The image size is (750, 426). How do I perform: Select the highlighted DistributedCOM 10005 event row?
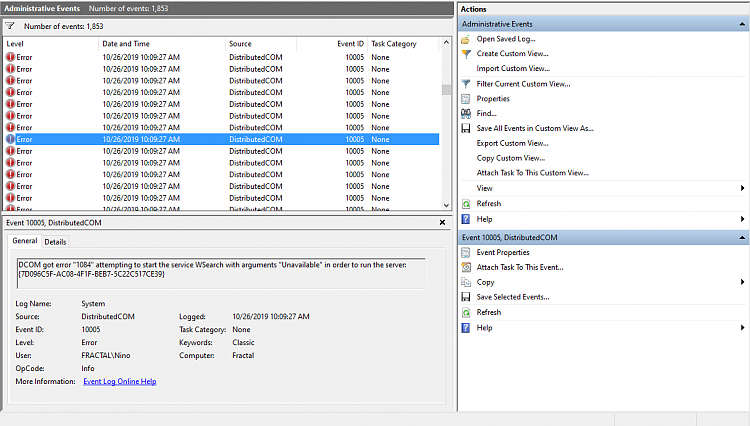click(221, 139)
